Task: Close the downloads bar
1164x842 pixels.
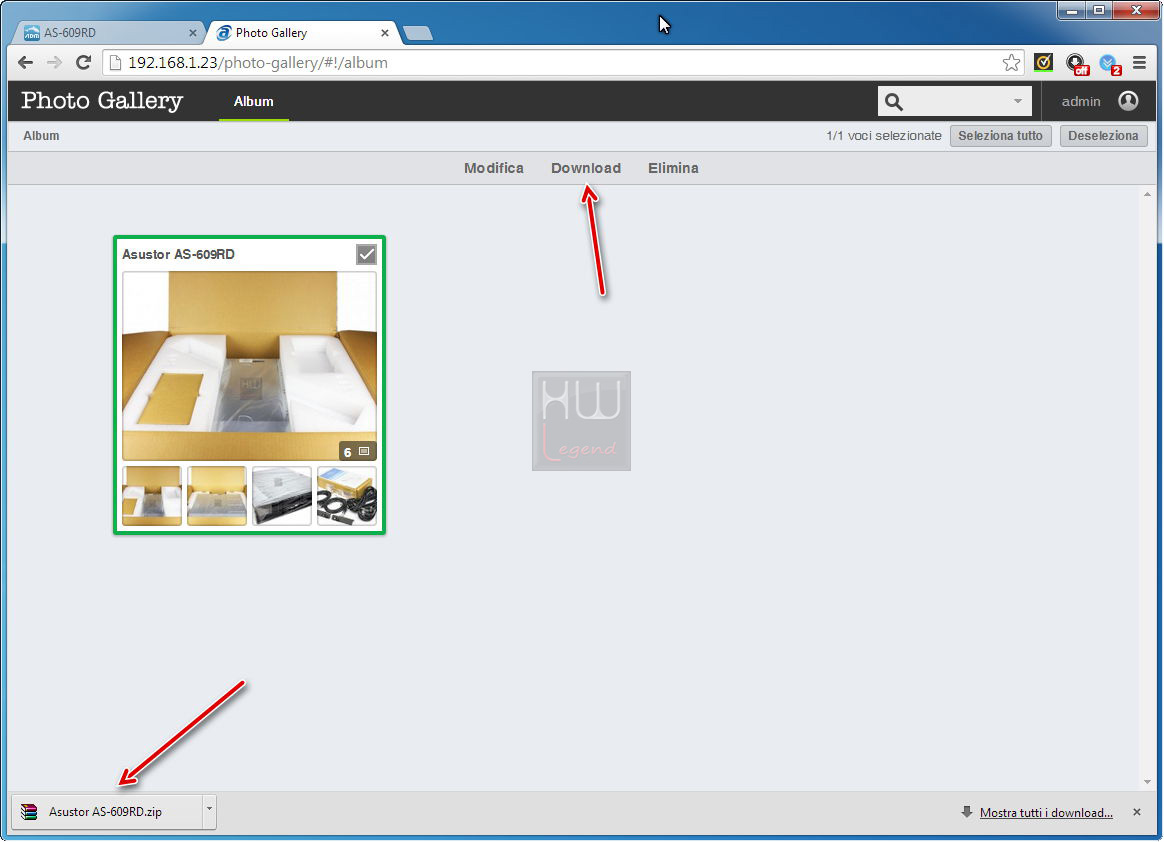Action: (1137, 812)
